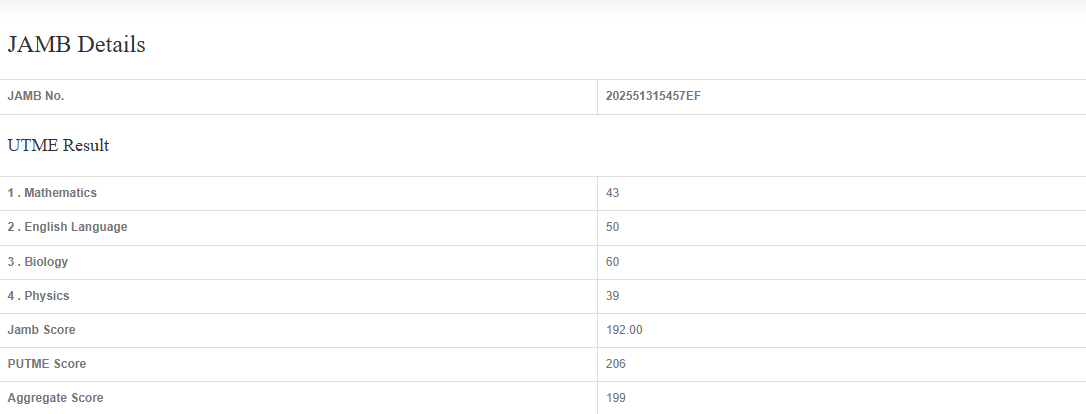Click the Mathematics score of 43
Image resolution: width=1086 pixels, height=414 pixels.
(613, 192)
